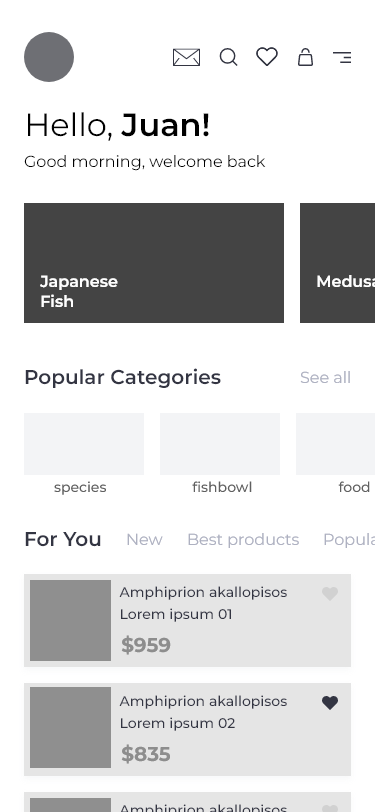
Task: Select the For You tab
Action: (63, 539)
